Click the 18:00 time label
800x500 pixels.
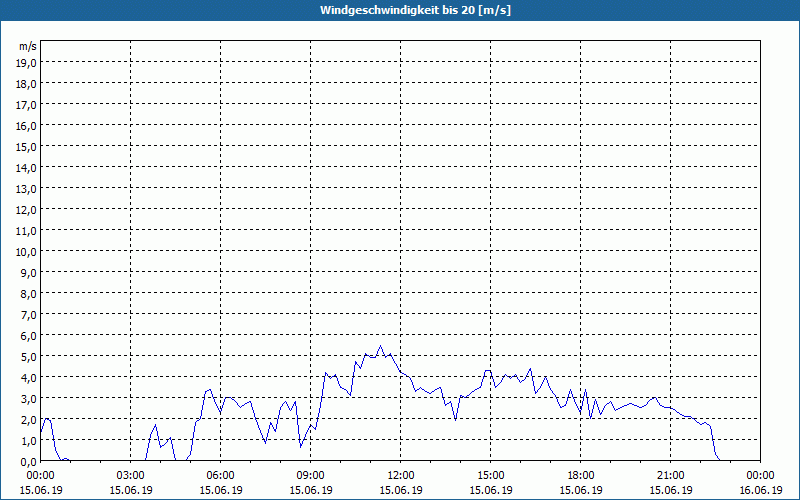[581, 476]
